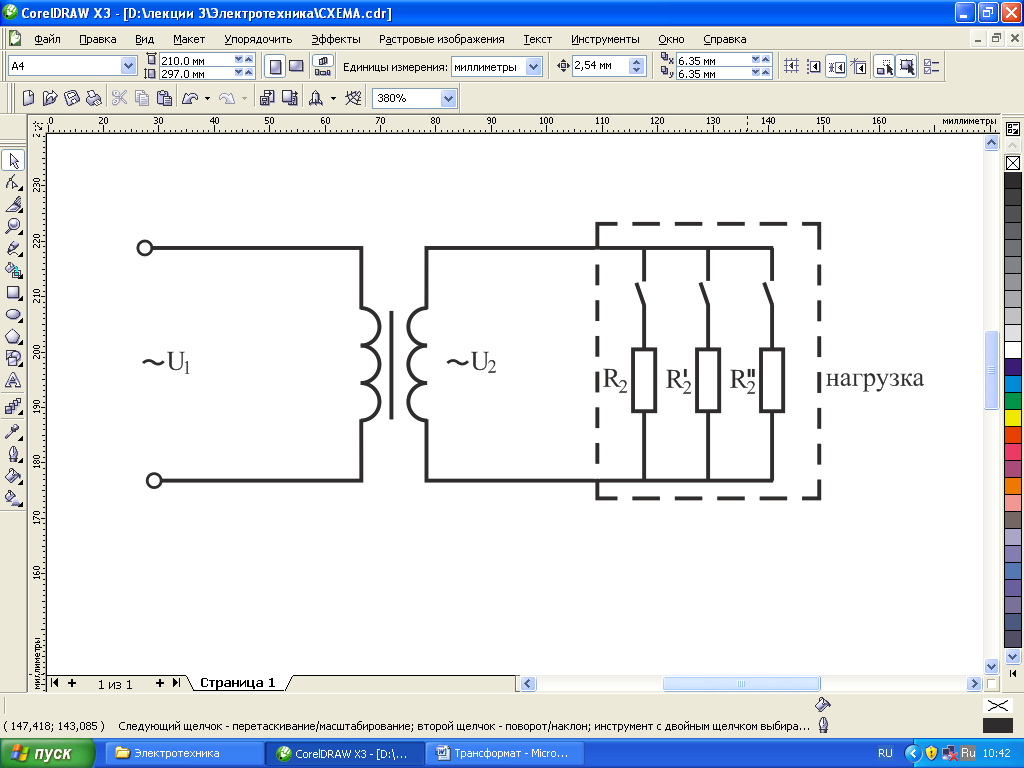Viewport: 1024px width, 768px height.
Task: Open the Растровые изображения menu
Action: pyautogui.click(x=441, y=39)
